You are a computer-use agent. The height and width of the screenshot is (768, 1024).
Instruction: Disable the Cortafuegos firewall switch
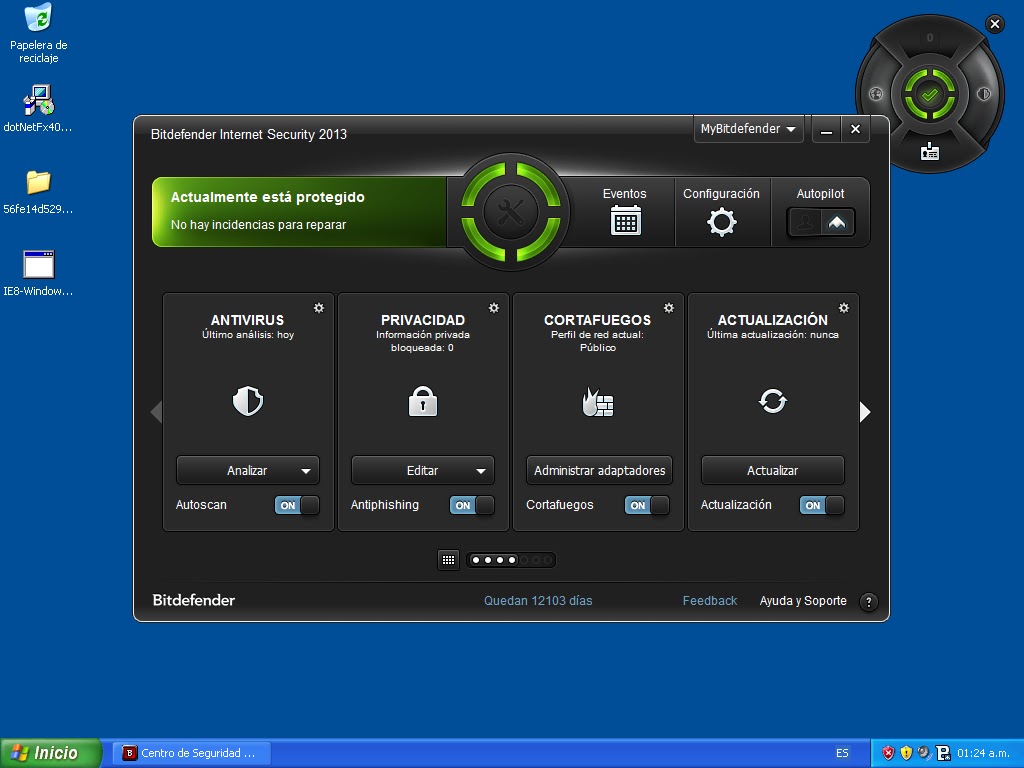tap(647, 505)
